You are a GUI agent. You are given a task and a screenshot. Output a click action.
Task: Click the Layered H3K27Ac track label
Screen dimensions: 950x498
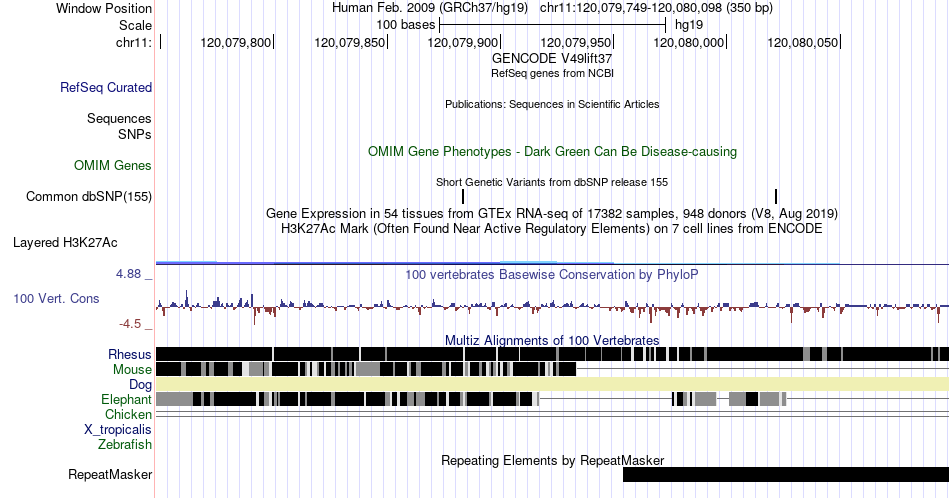point(65,242)
